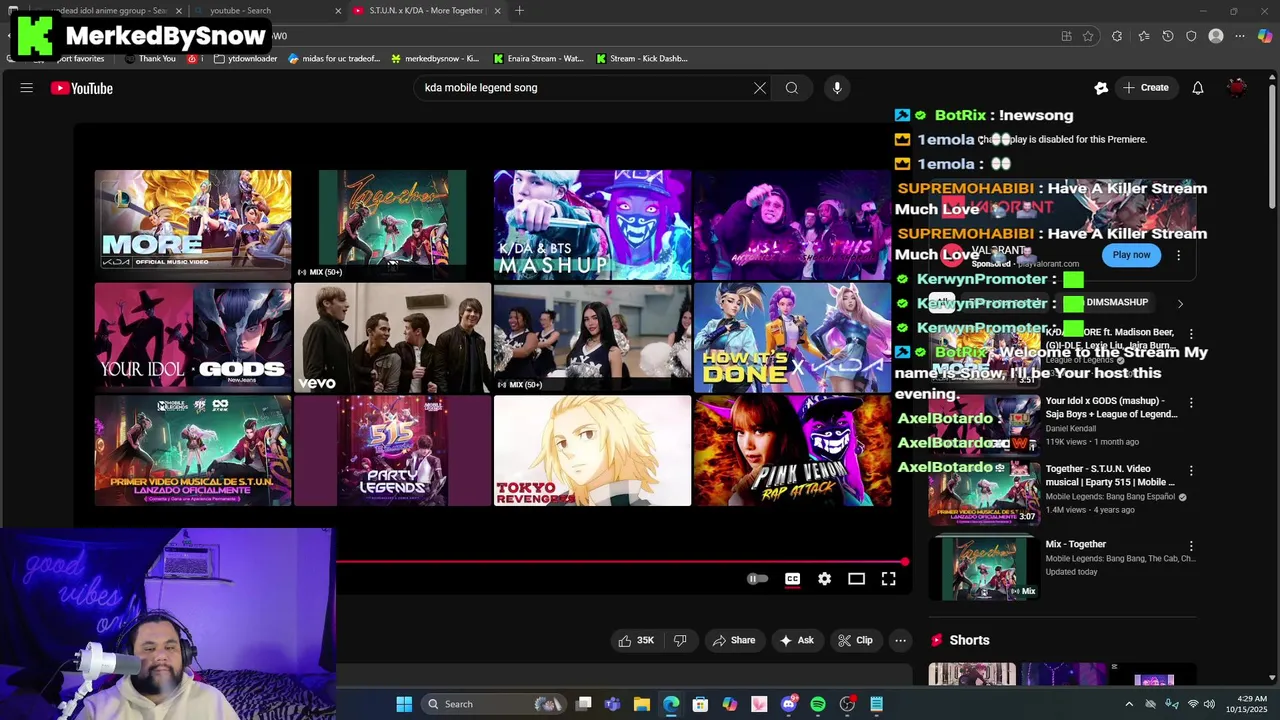Screen dimensions: 1280x720
Task: Close the 'youtube - Search' tab
Action: [338, 11]
